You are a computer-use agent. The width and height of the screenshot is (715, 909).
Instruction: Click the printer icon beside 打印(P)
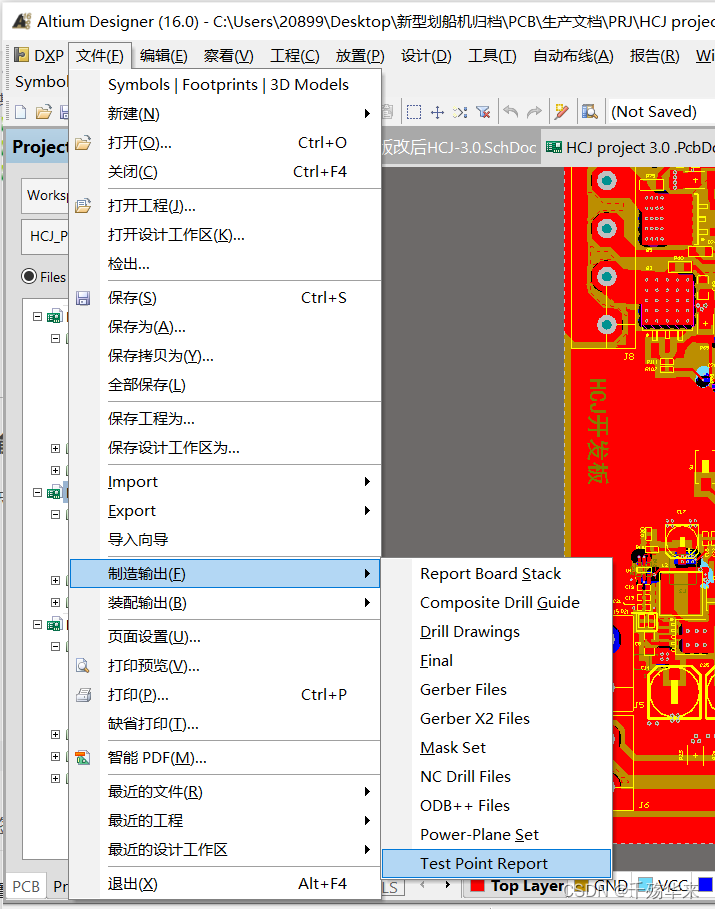pos(84,695)
